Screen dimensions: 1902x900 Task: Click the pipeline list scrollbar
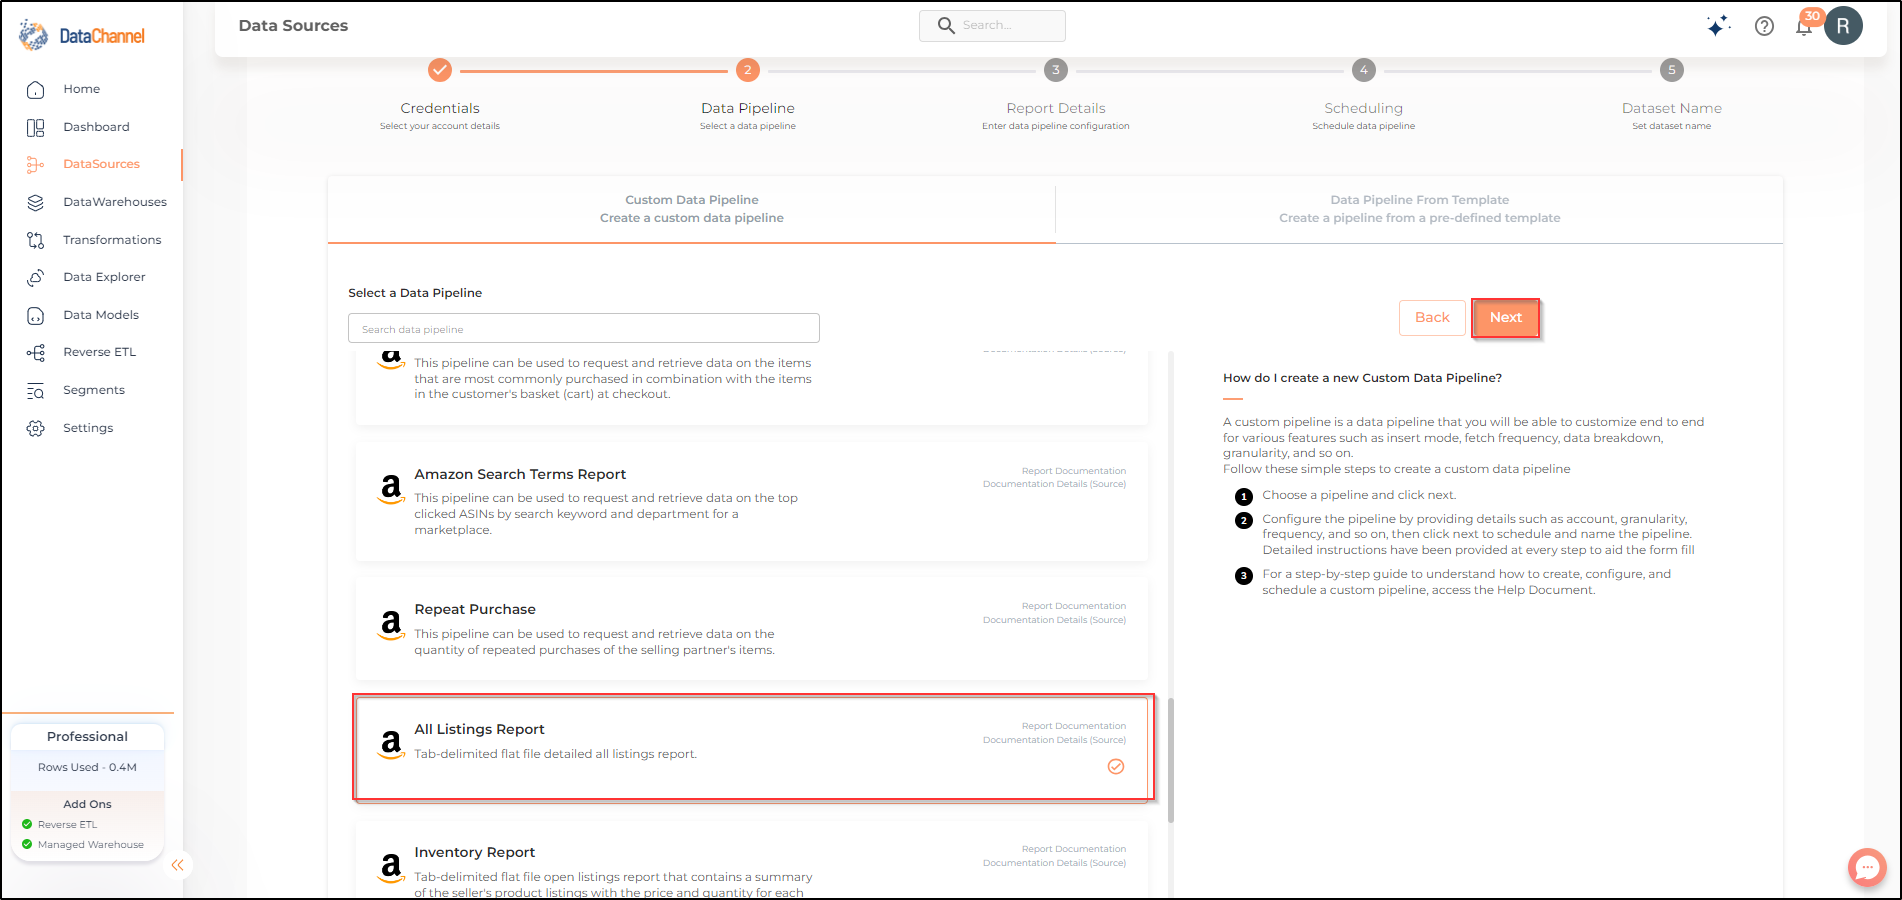coord(1171,760)
